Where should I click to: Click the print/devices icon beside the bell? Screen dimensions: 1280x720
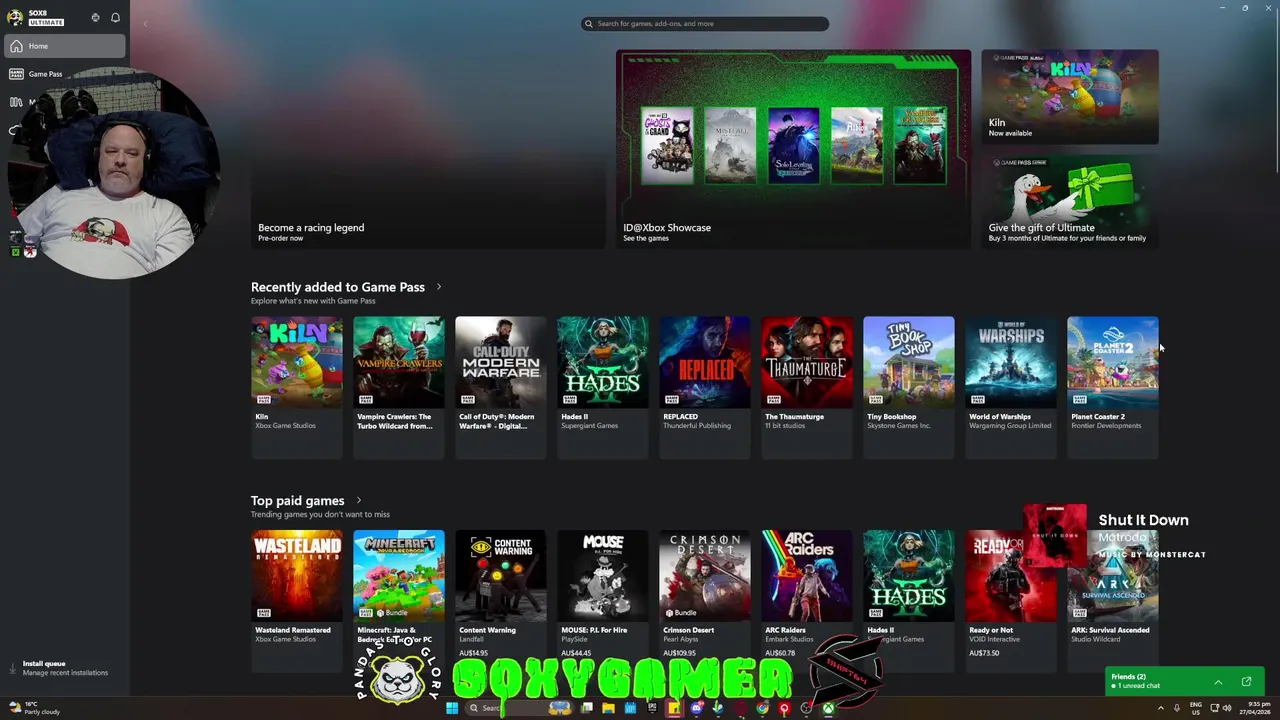point(95,18)
